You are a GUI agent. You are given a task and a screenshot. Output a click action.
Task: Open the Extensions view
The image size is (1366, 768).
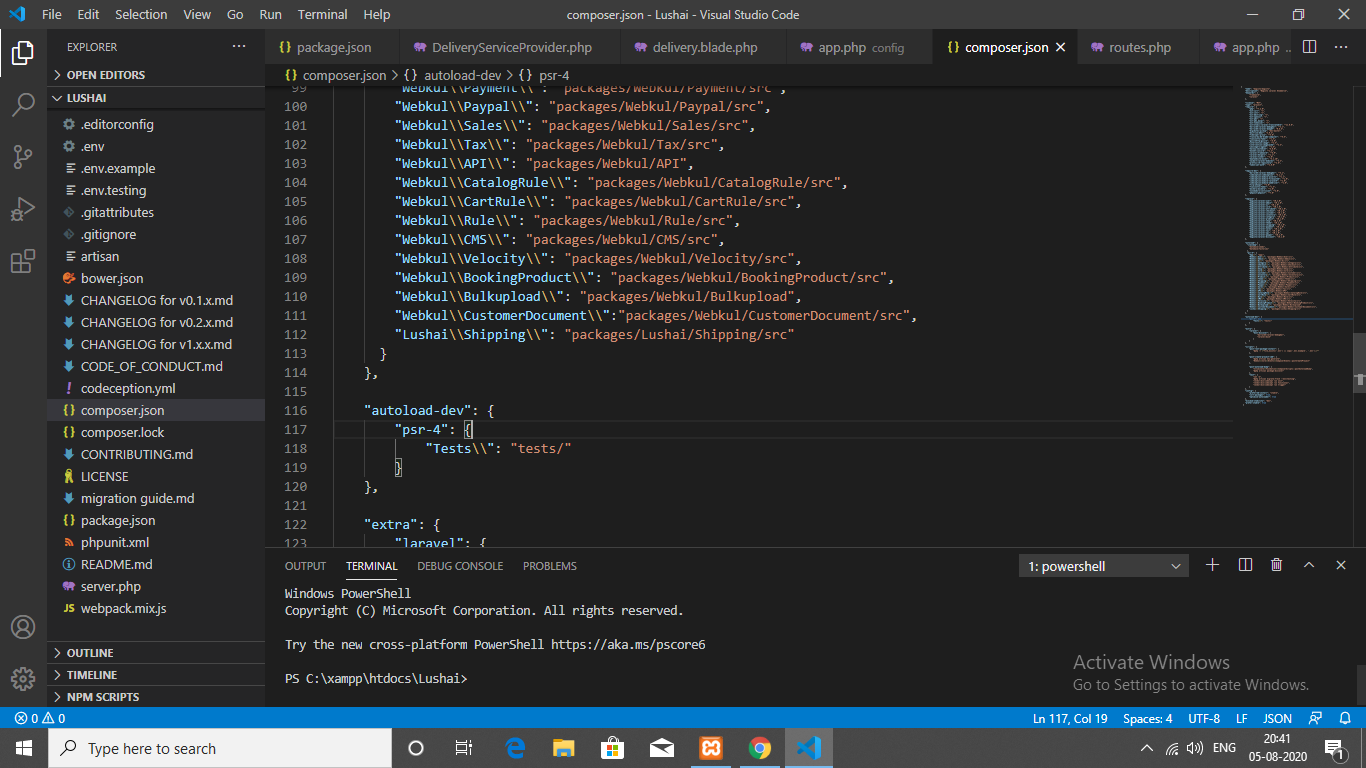point(23,261)
